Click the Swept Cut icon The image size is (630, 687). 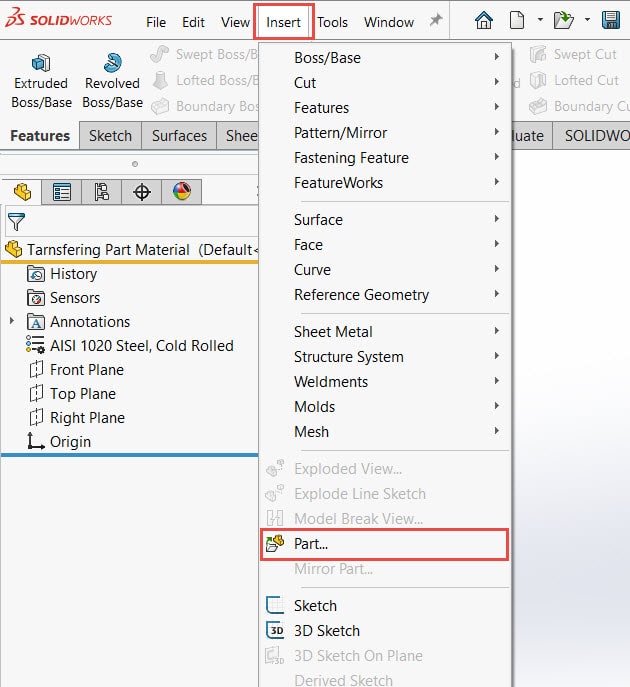(x=538, y=54)
